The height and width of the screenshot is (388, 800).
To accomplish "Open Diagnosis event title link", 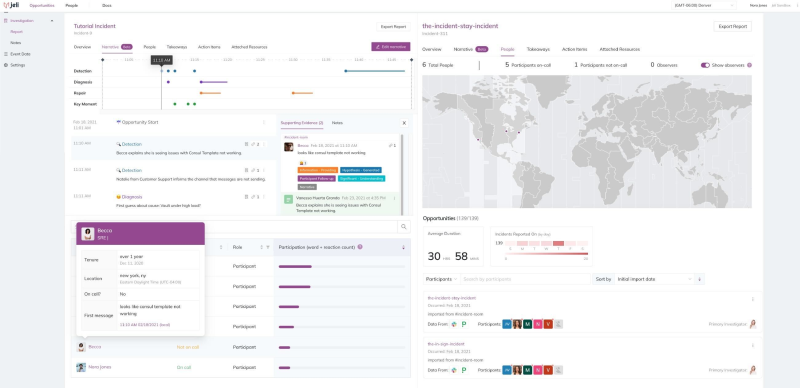I will point(132,197).
